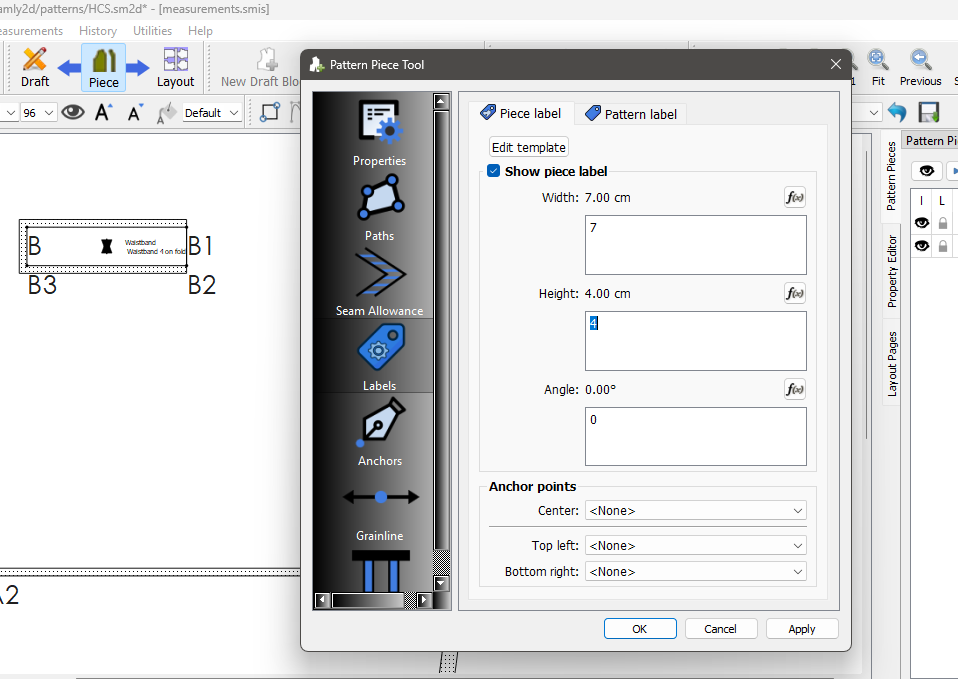This screenshot has width=958, height=679.
Task: Select the Waistband pattern piece on canvas
Action: coord(103,246)
